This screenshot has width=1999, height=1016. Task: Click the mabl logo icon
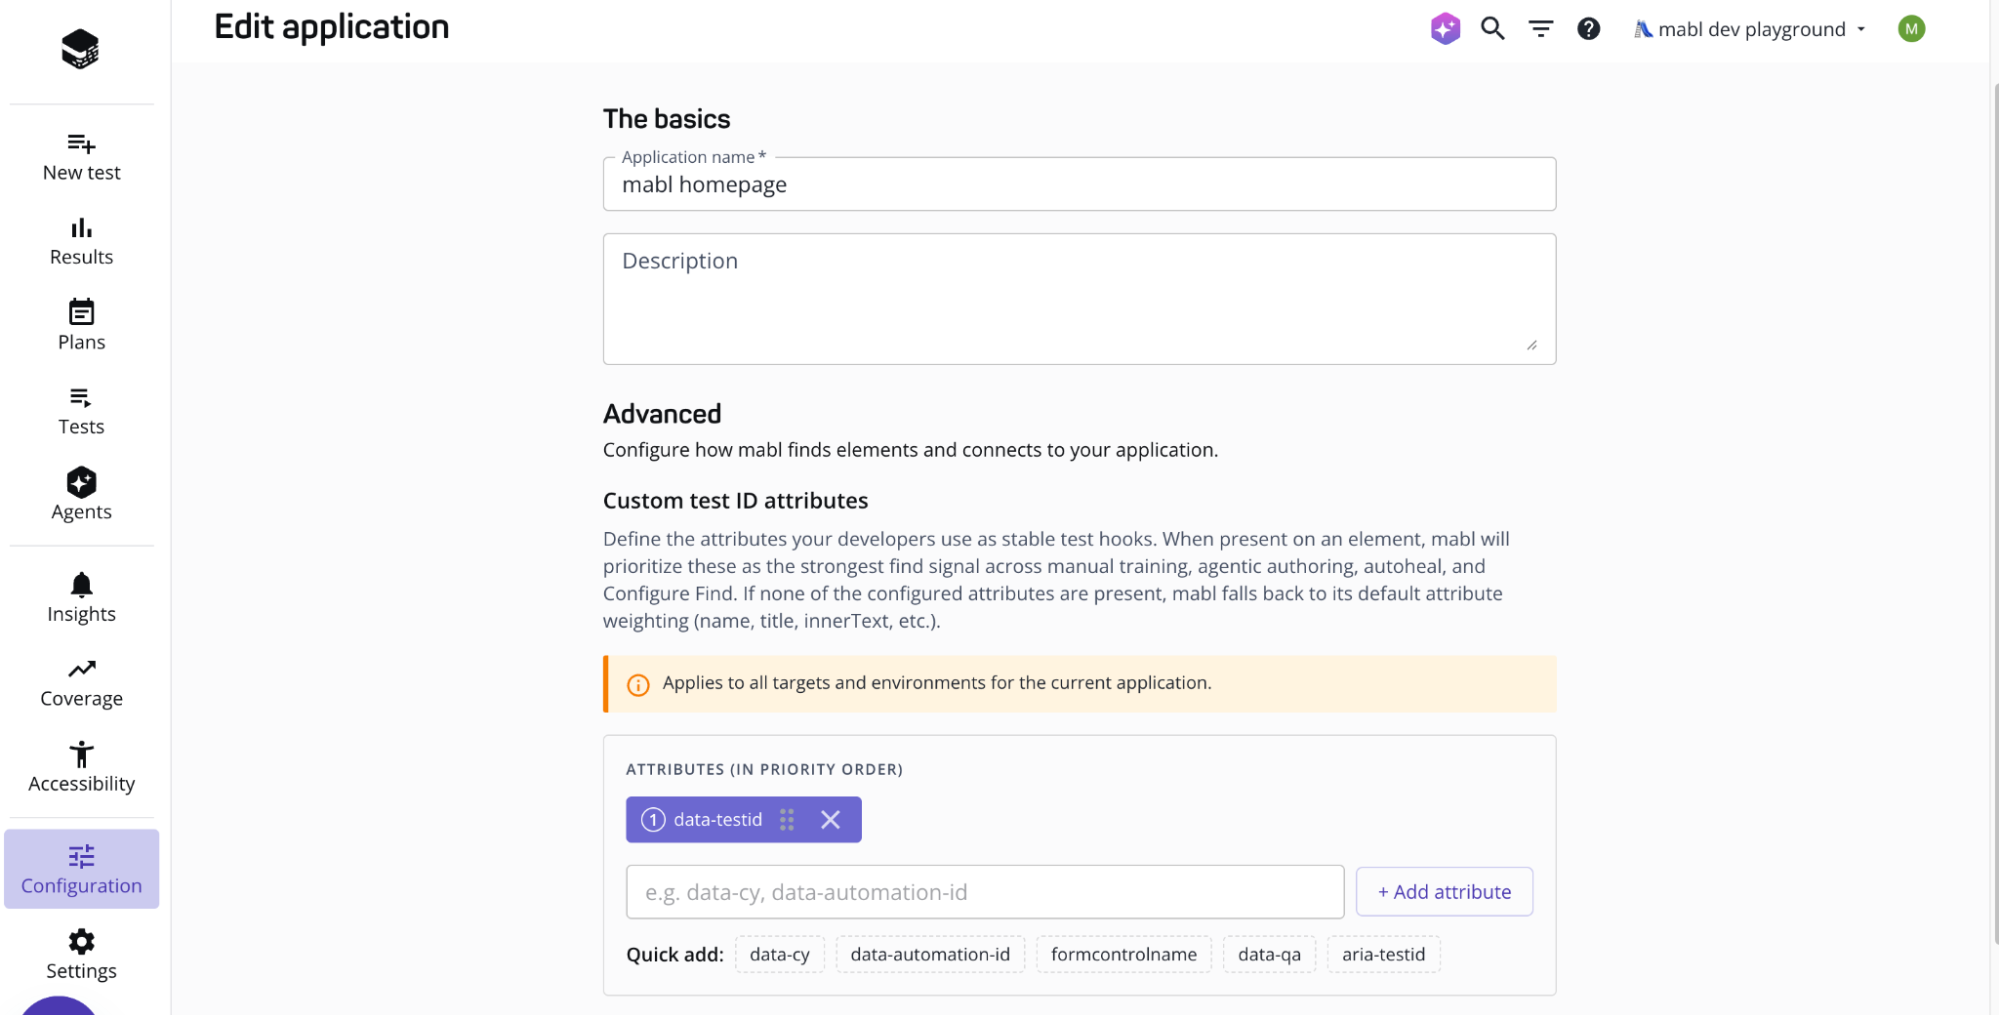pos(80,48)
